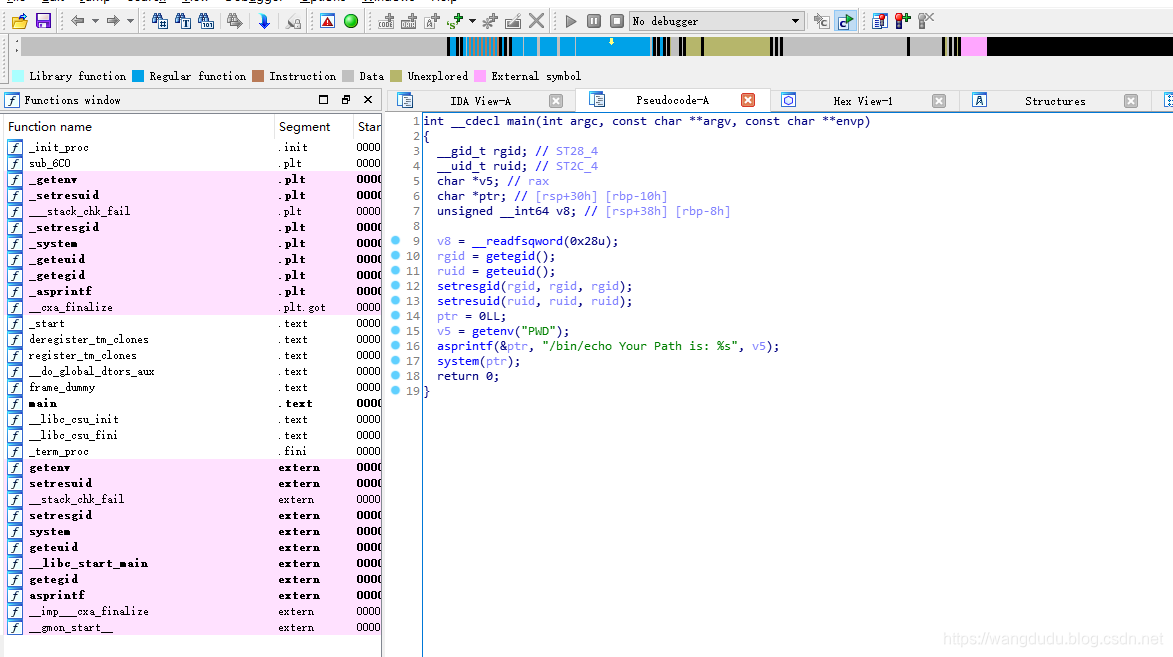This screenshot has height=657, width=1173.
Task: Close the Structures tab
Action: coord(1131,101)
